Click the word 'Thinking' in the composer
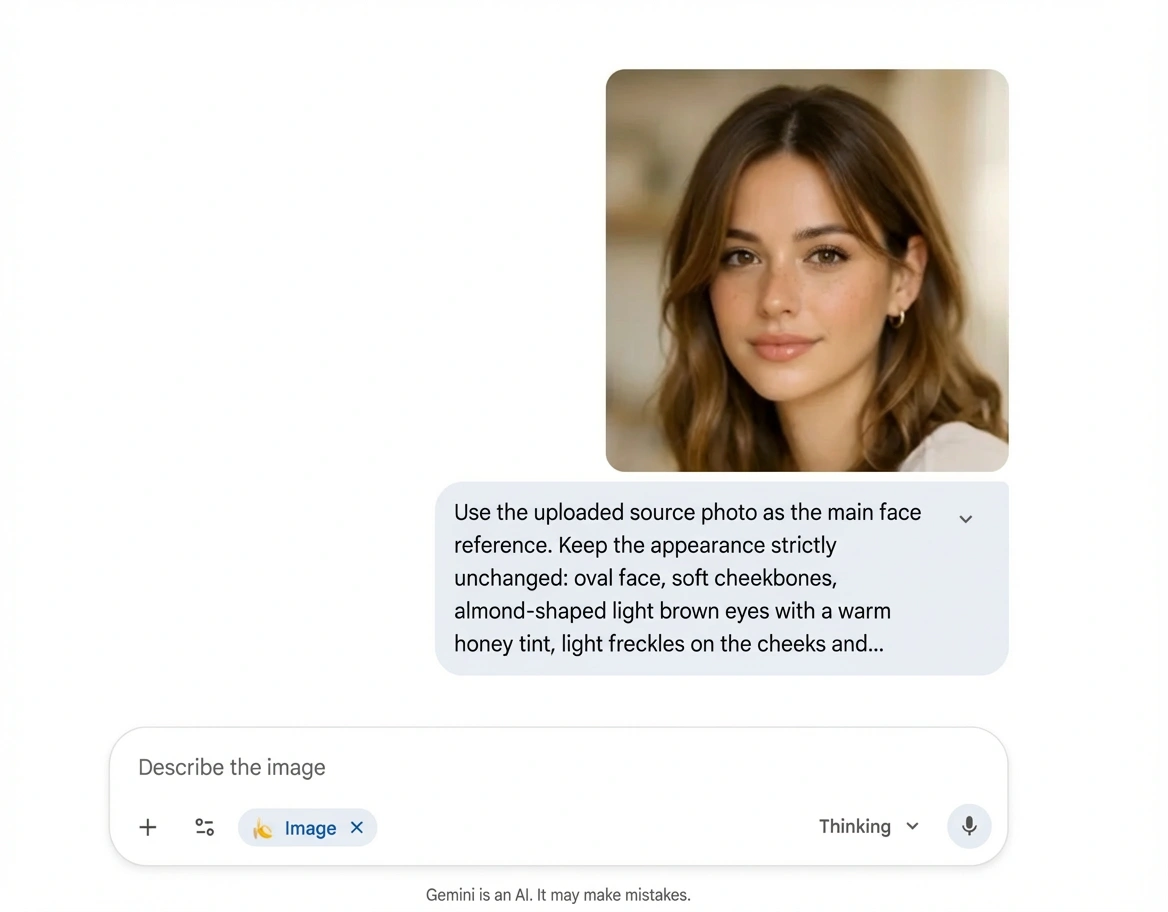 (854, 826)
